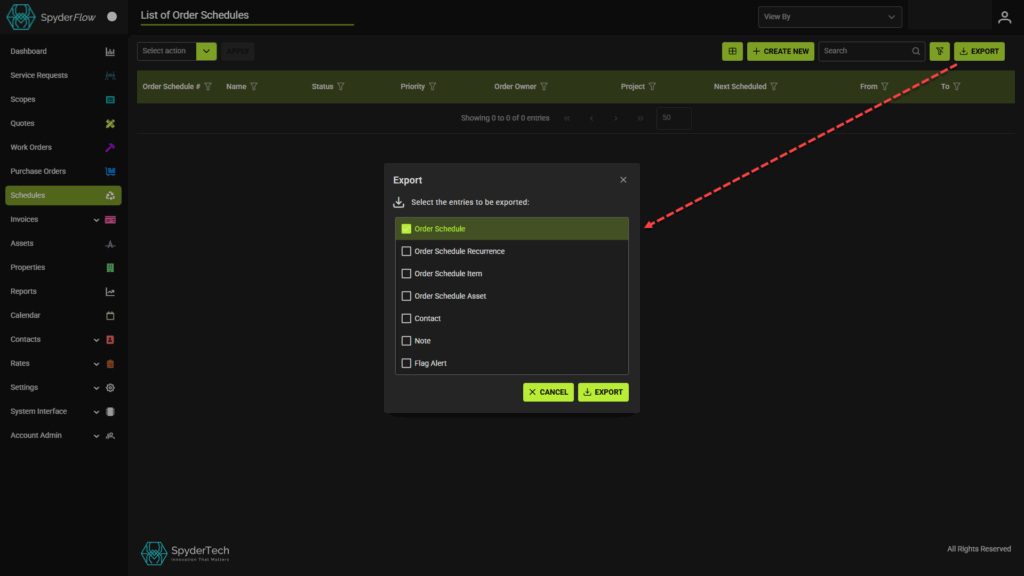This screenshot has height=576, width=1024.
Task: Enable the Order Schedule Recurrence checkbox
Action: coord(406,251)
